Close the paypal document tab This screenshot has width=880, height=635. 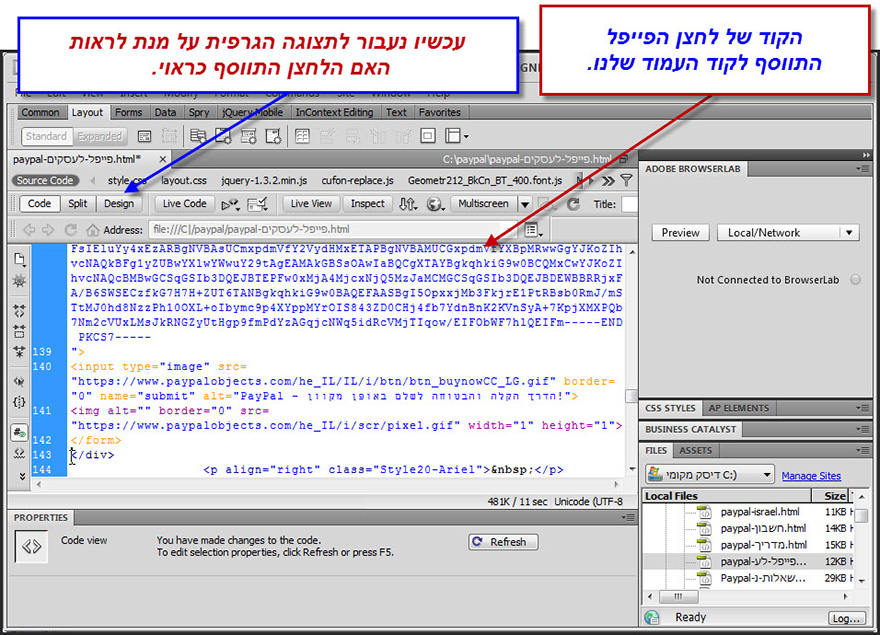pos(162,159)
